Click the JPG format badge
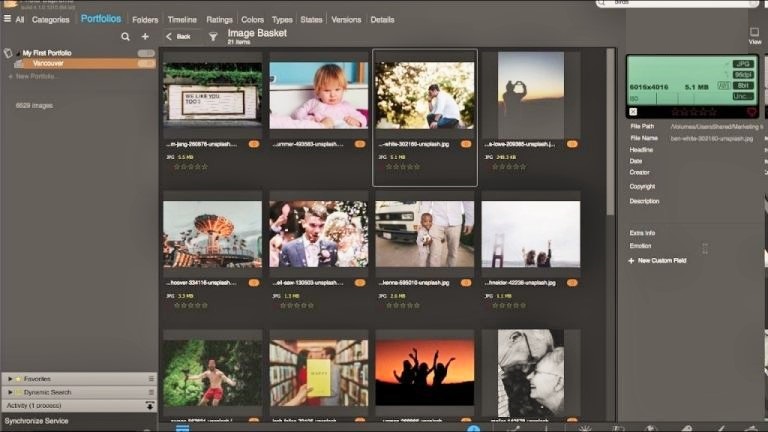 [x=743, y=64]
